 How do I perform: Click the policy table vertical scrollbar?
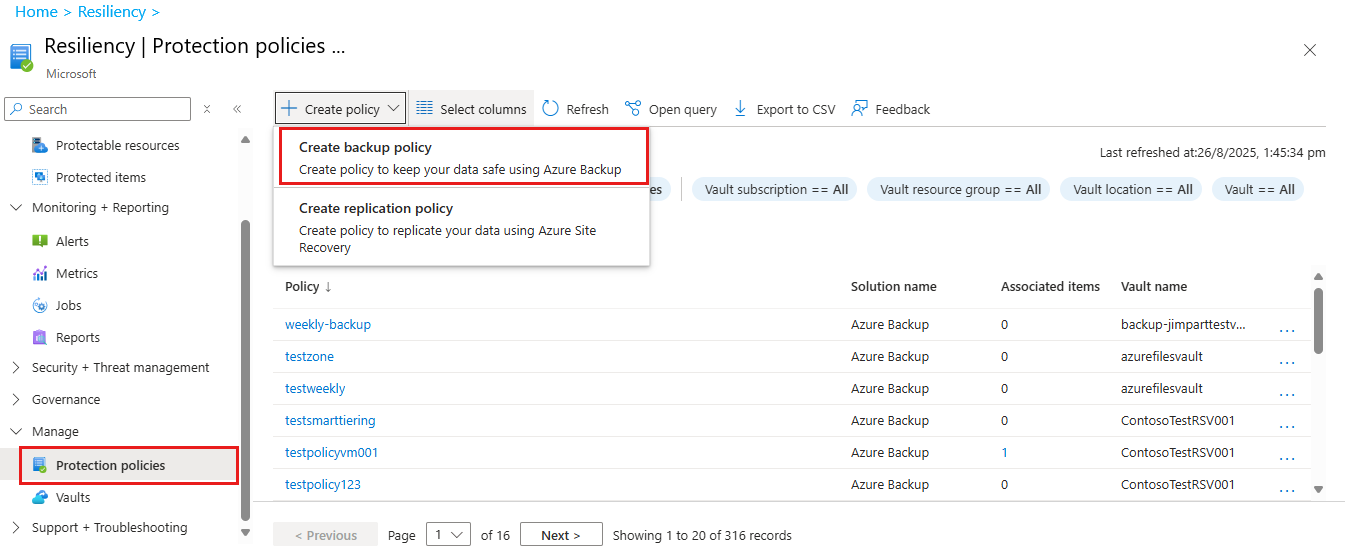(1318, 320)
